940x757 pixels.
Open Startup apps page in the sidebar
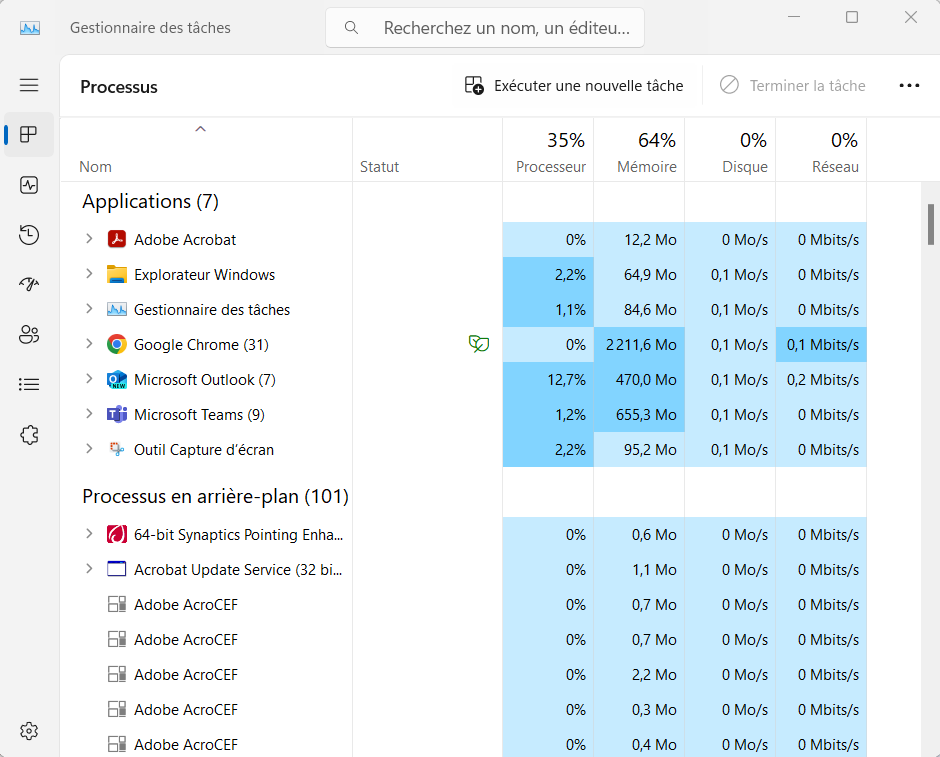[x=29, y=284]
